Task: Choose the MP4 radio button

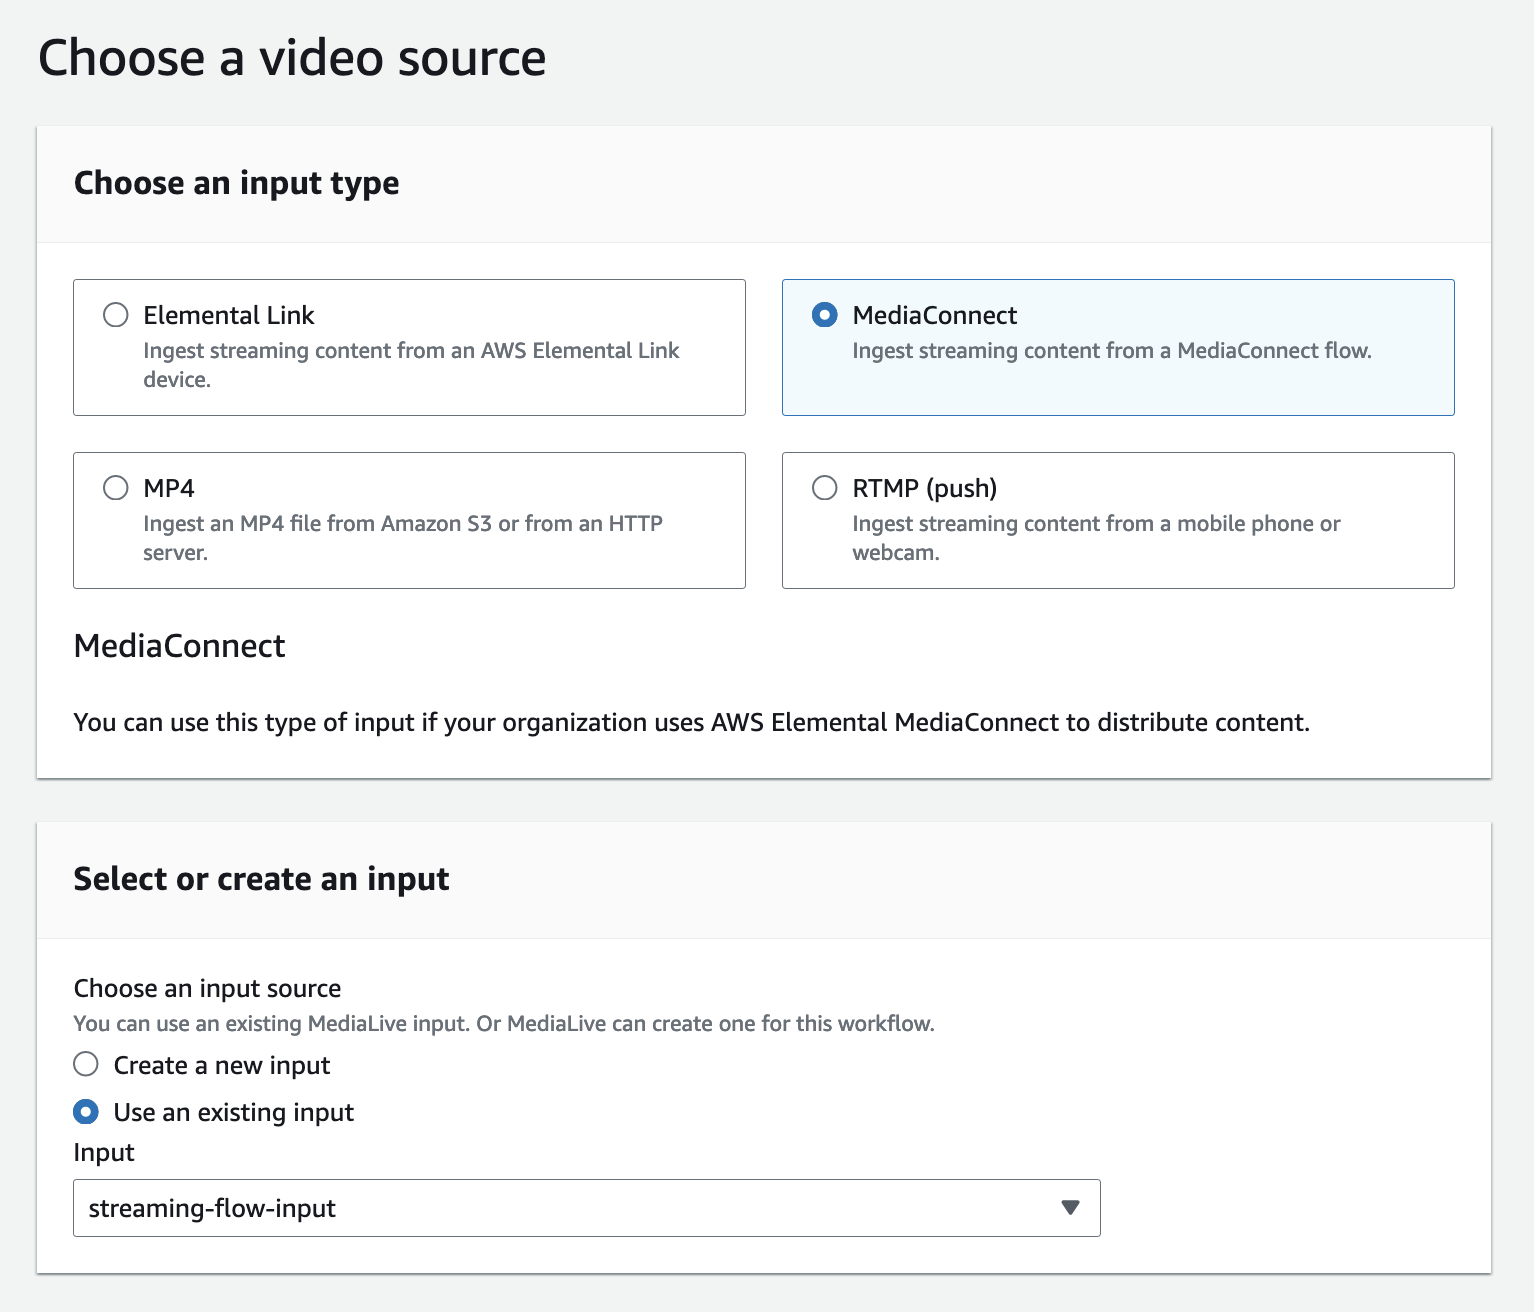Action: click(116, 488)
